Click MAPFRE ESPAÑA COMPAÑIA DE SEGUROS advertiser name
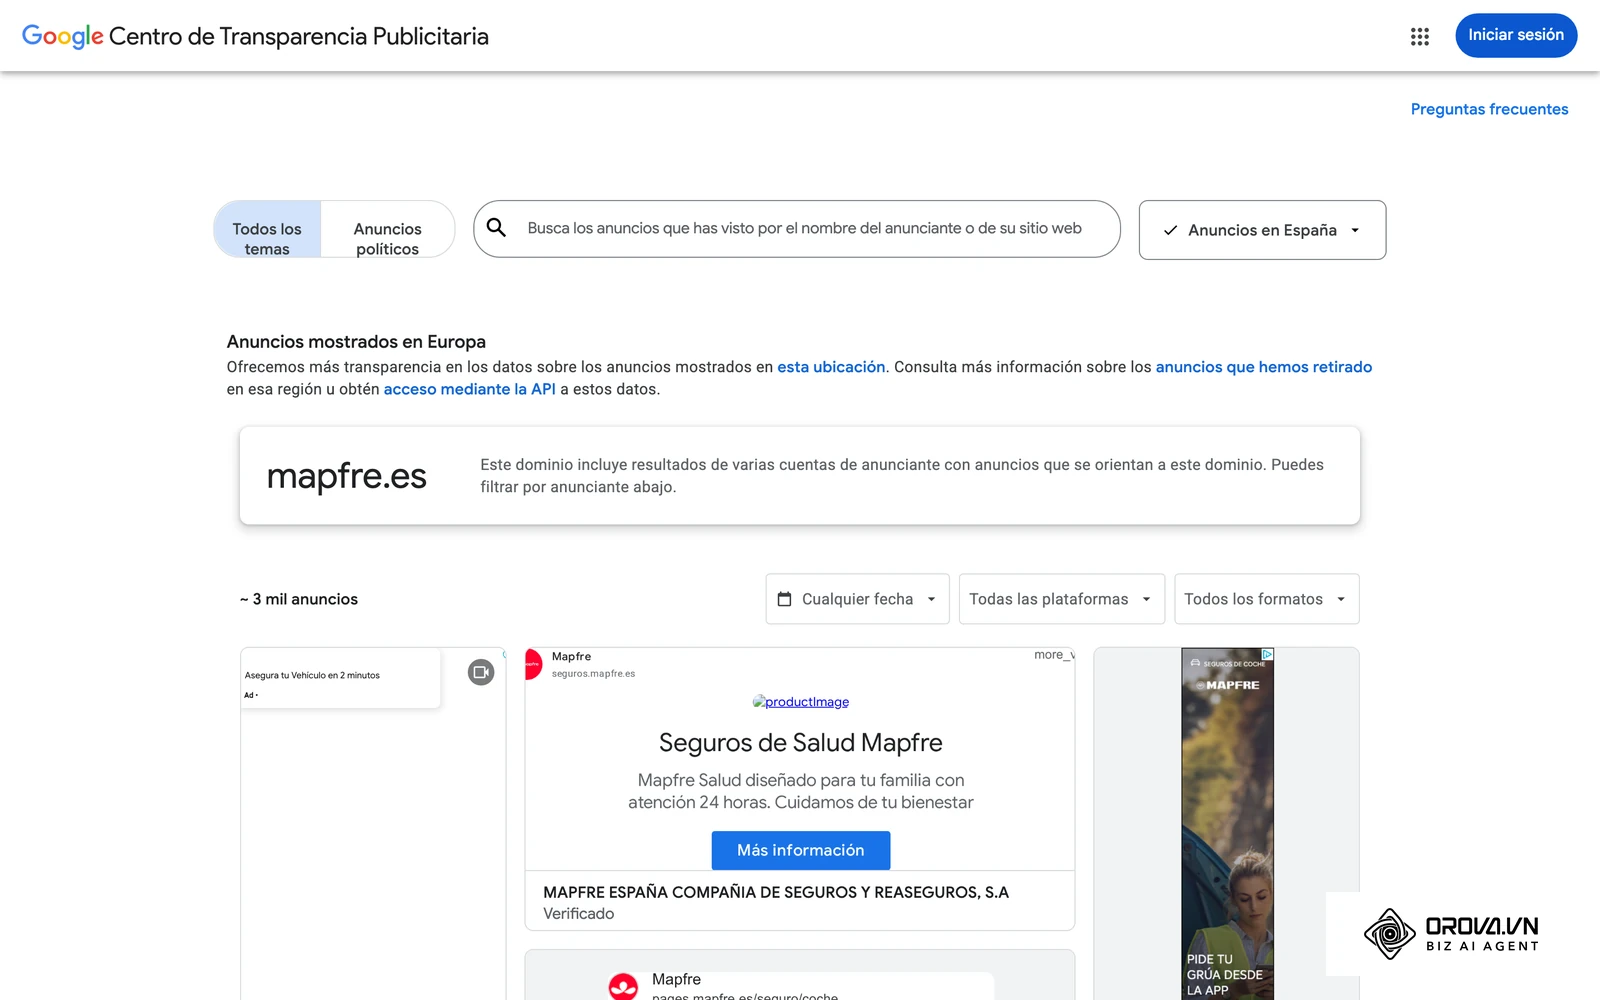Viewport: 1600px width, 1000px height. pyautogui.click(x=776, y=892)
